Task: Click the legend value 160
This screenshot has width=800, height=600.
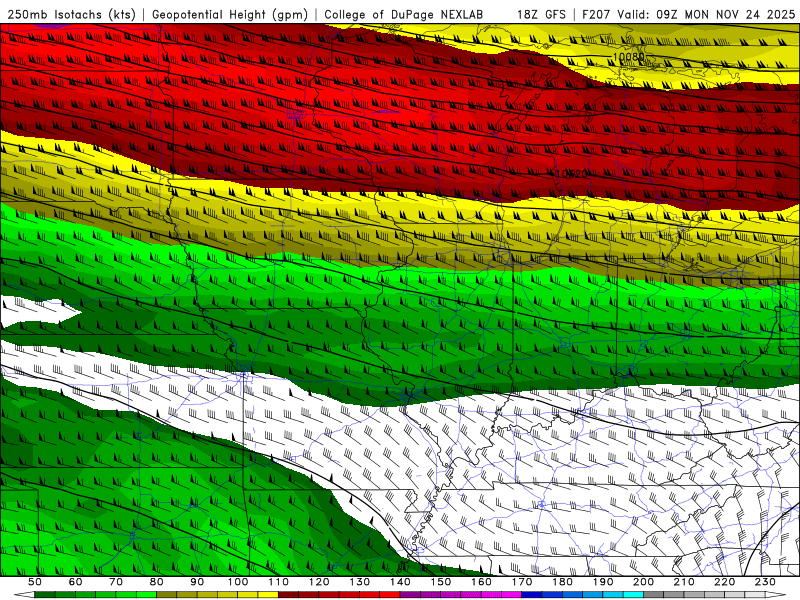Action: click(x=482, y=582)
